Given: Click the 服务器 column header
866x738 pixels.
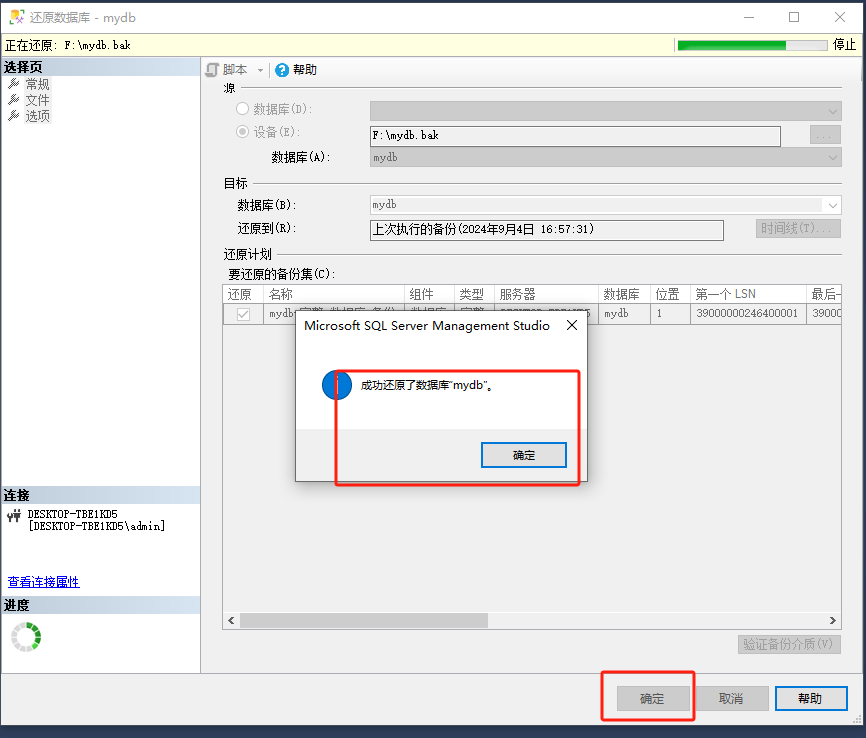Looking at the screenshot, I should [546, 294].
